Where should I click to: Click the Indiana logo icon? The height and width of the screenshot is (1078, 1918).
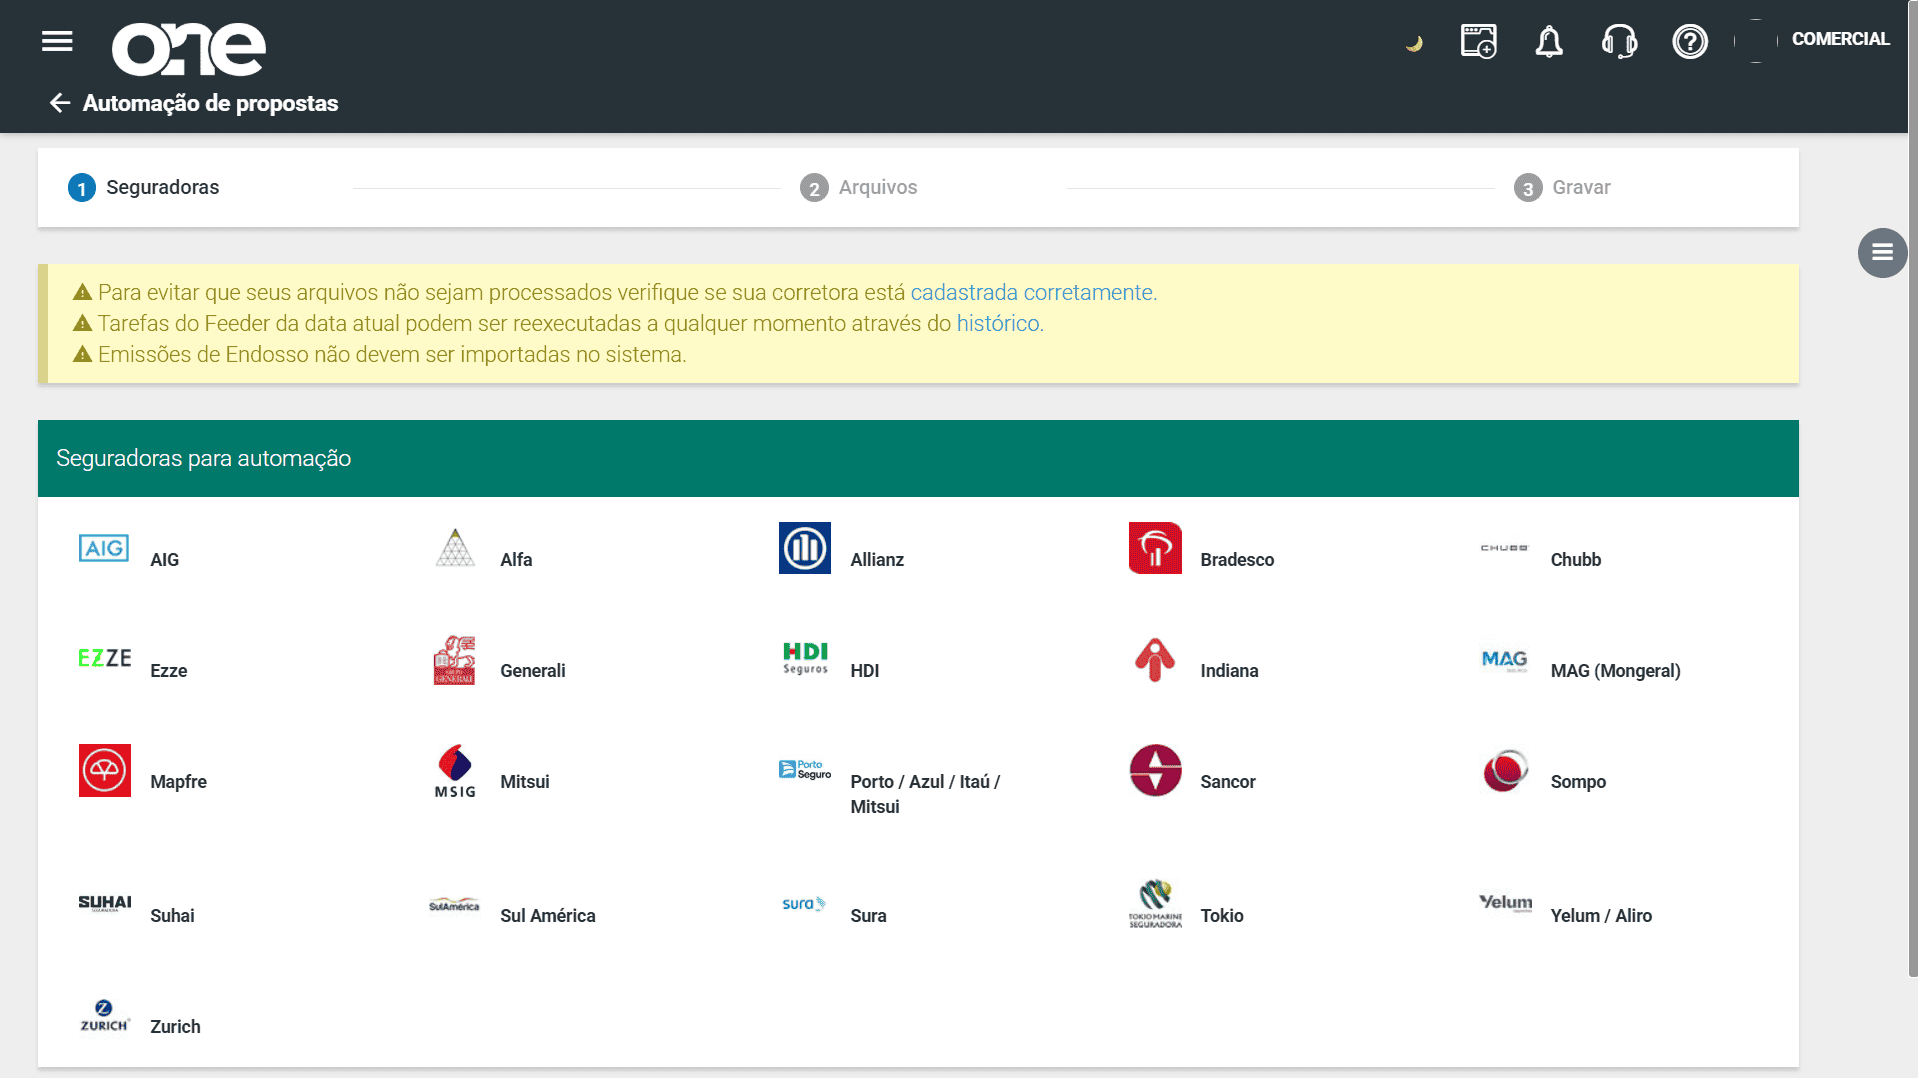tap(1155, 659)
